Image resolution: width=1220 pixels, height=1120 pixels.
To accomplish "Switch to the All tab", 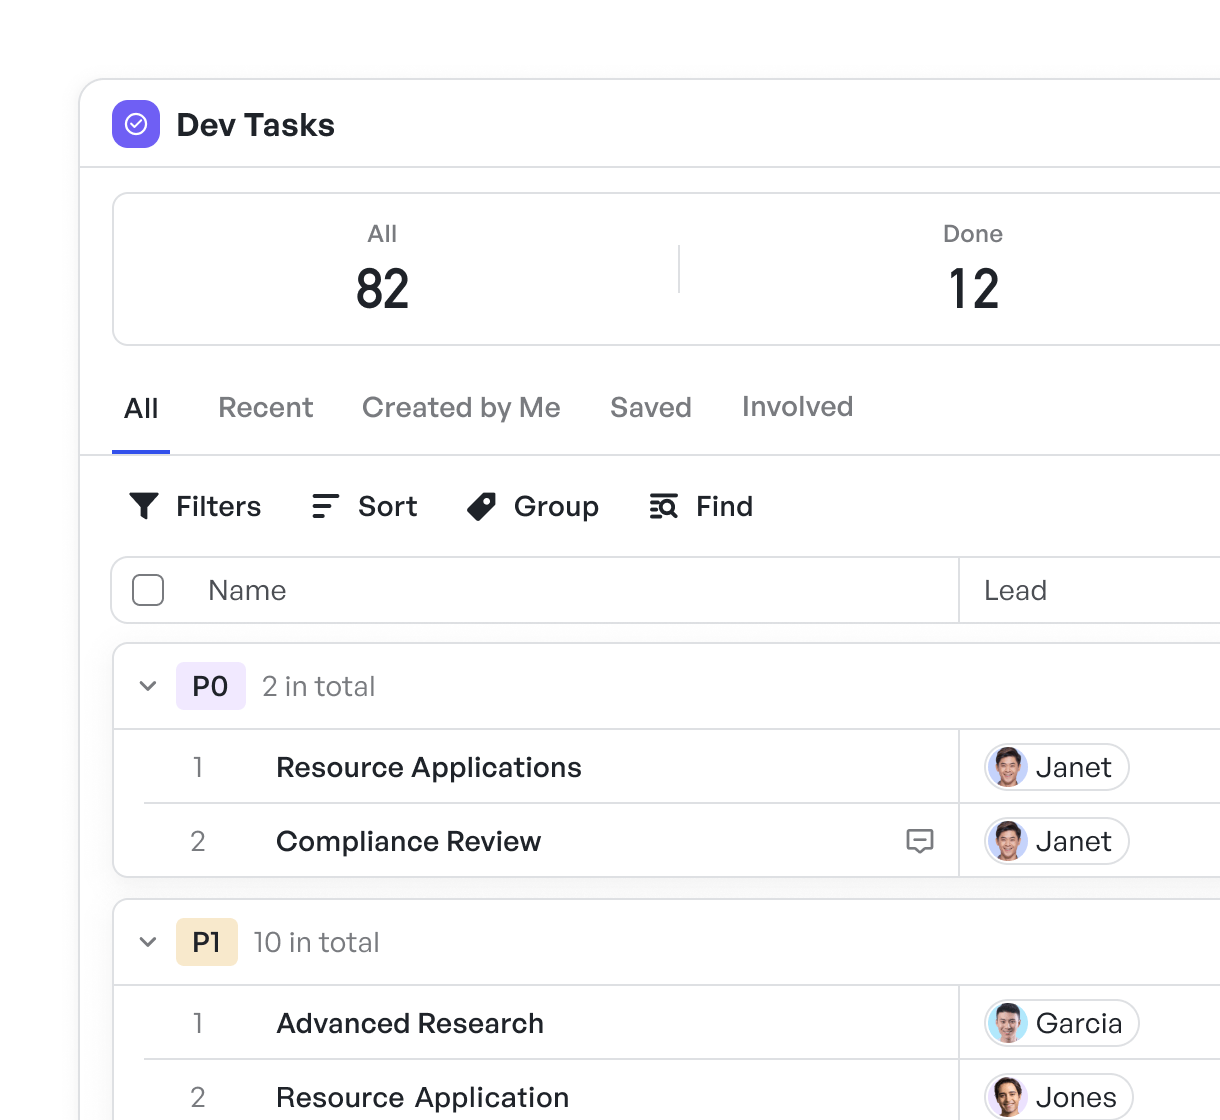I will coord(141,408).
